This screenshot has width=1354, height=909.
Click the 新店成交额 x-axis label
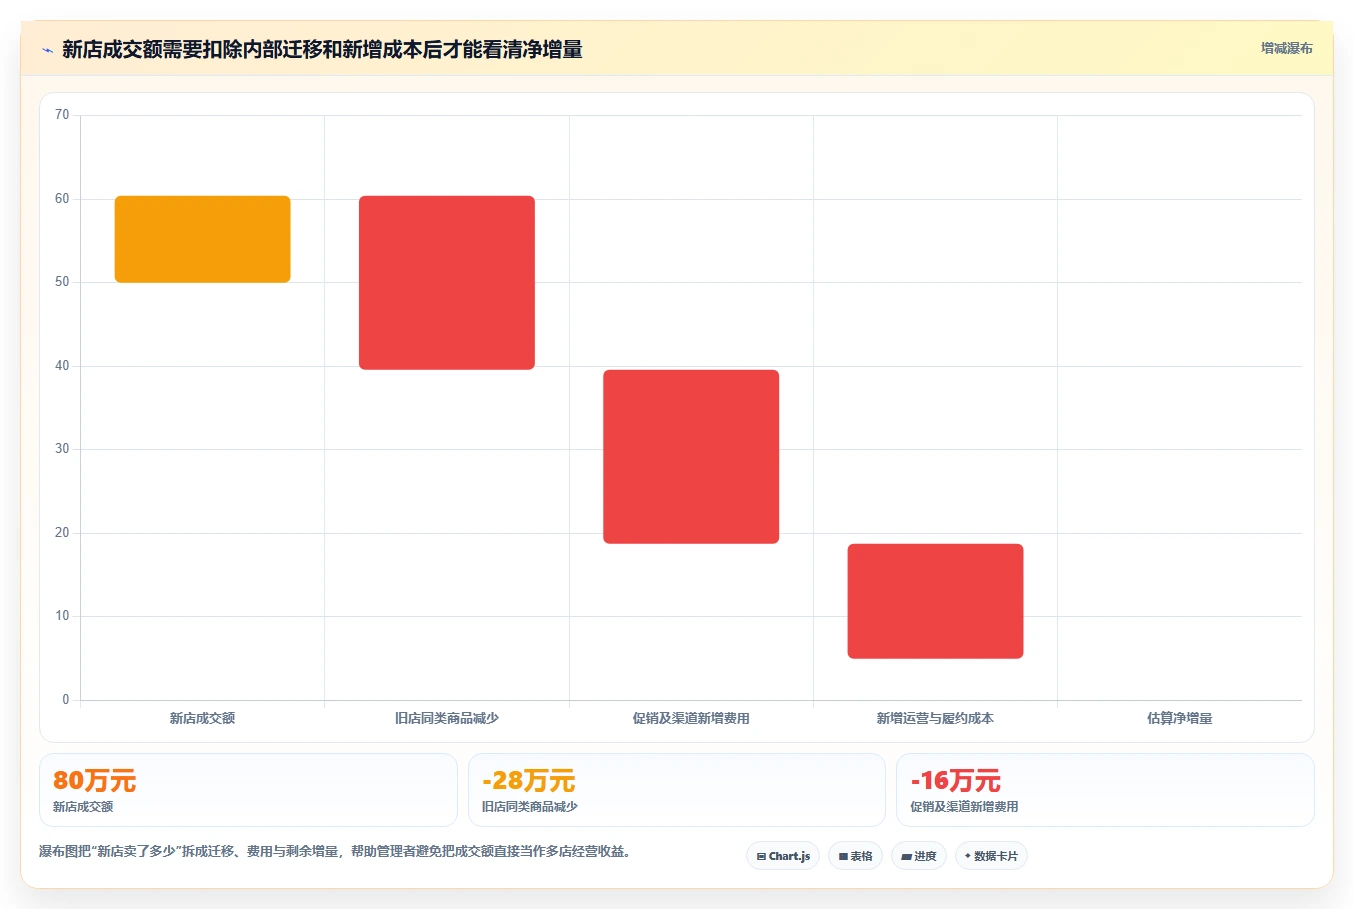(203, 718)
